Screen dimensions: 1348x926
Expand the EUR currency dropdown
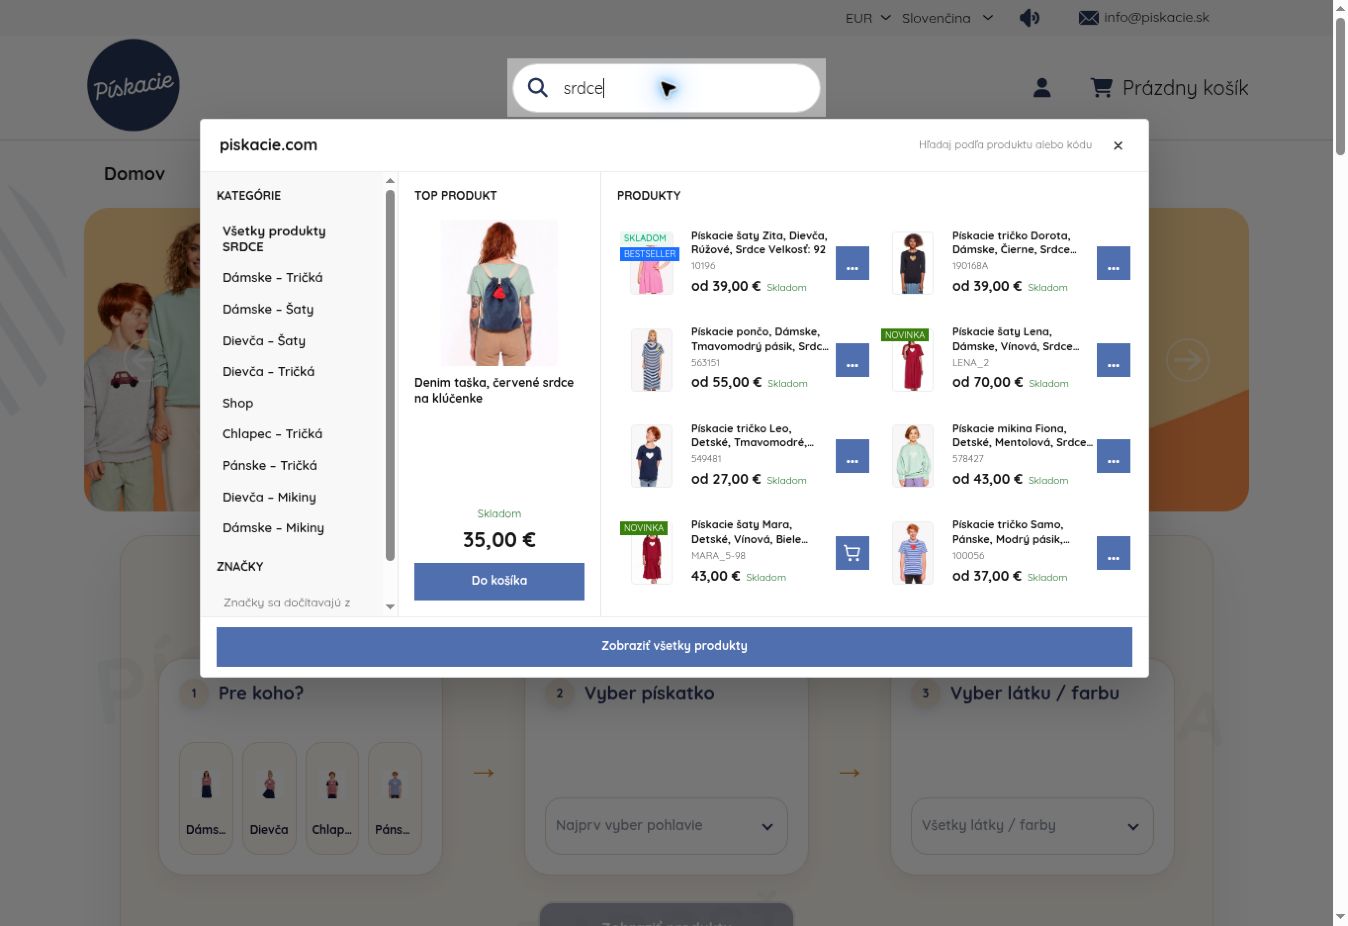click(x=868, y=18)
